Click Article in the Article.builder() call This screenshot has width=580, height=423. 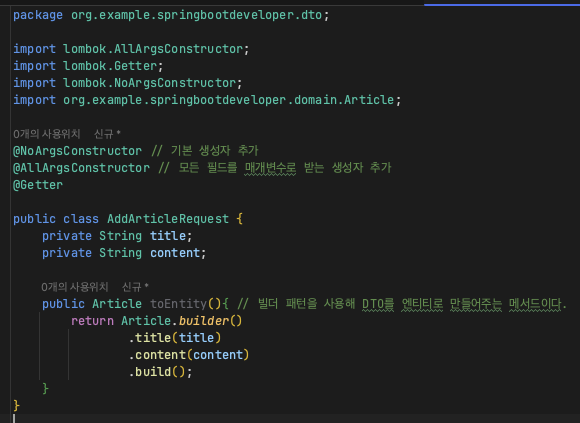[146, 321]
